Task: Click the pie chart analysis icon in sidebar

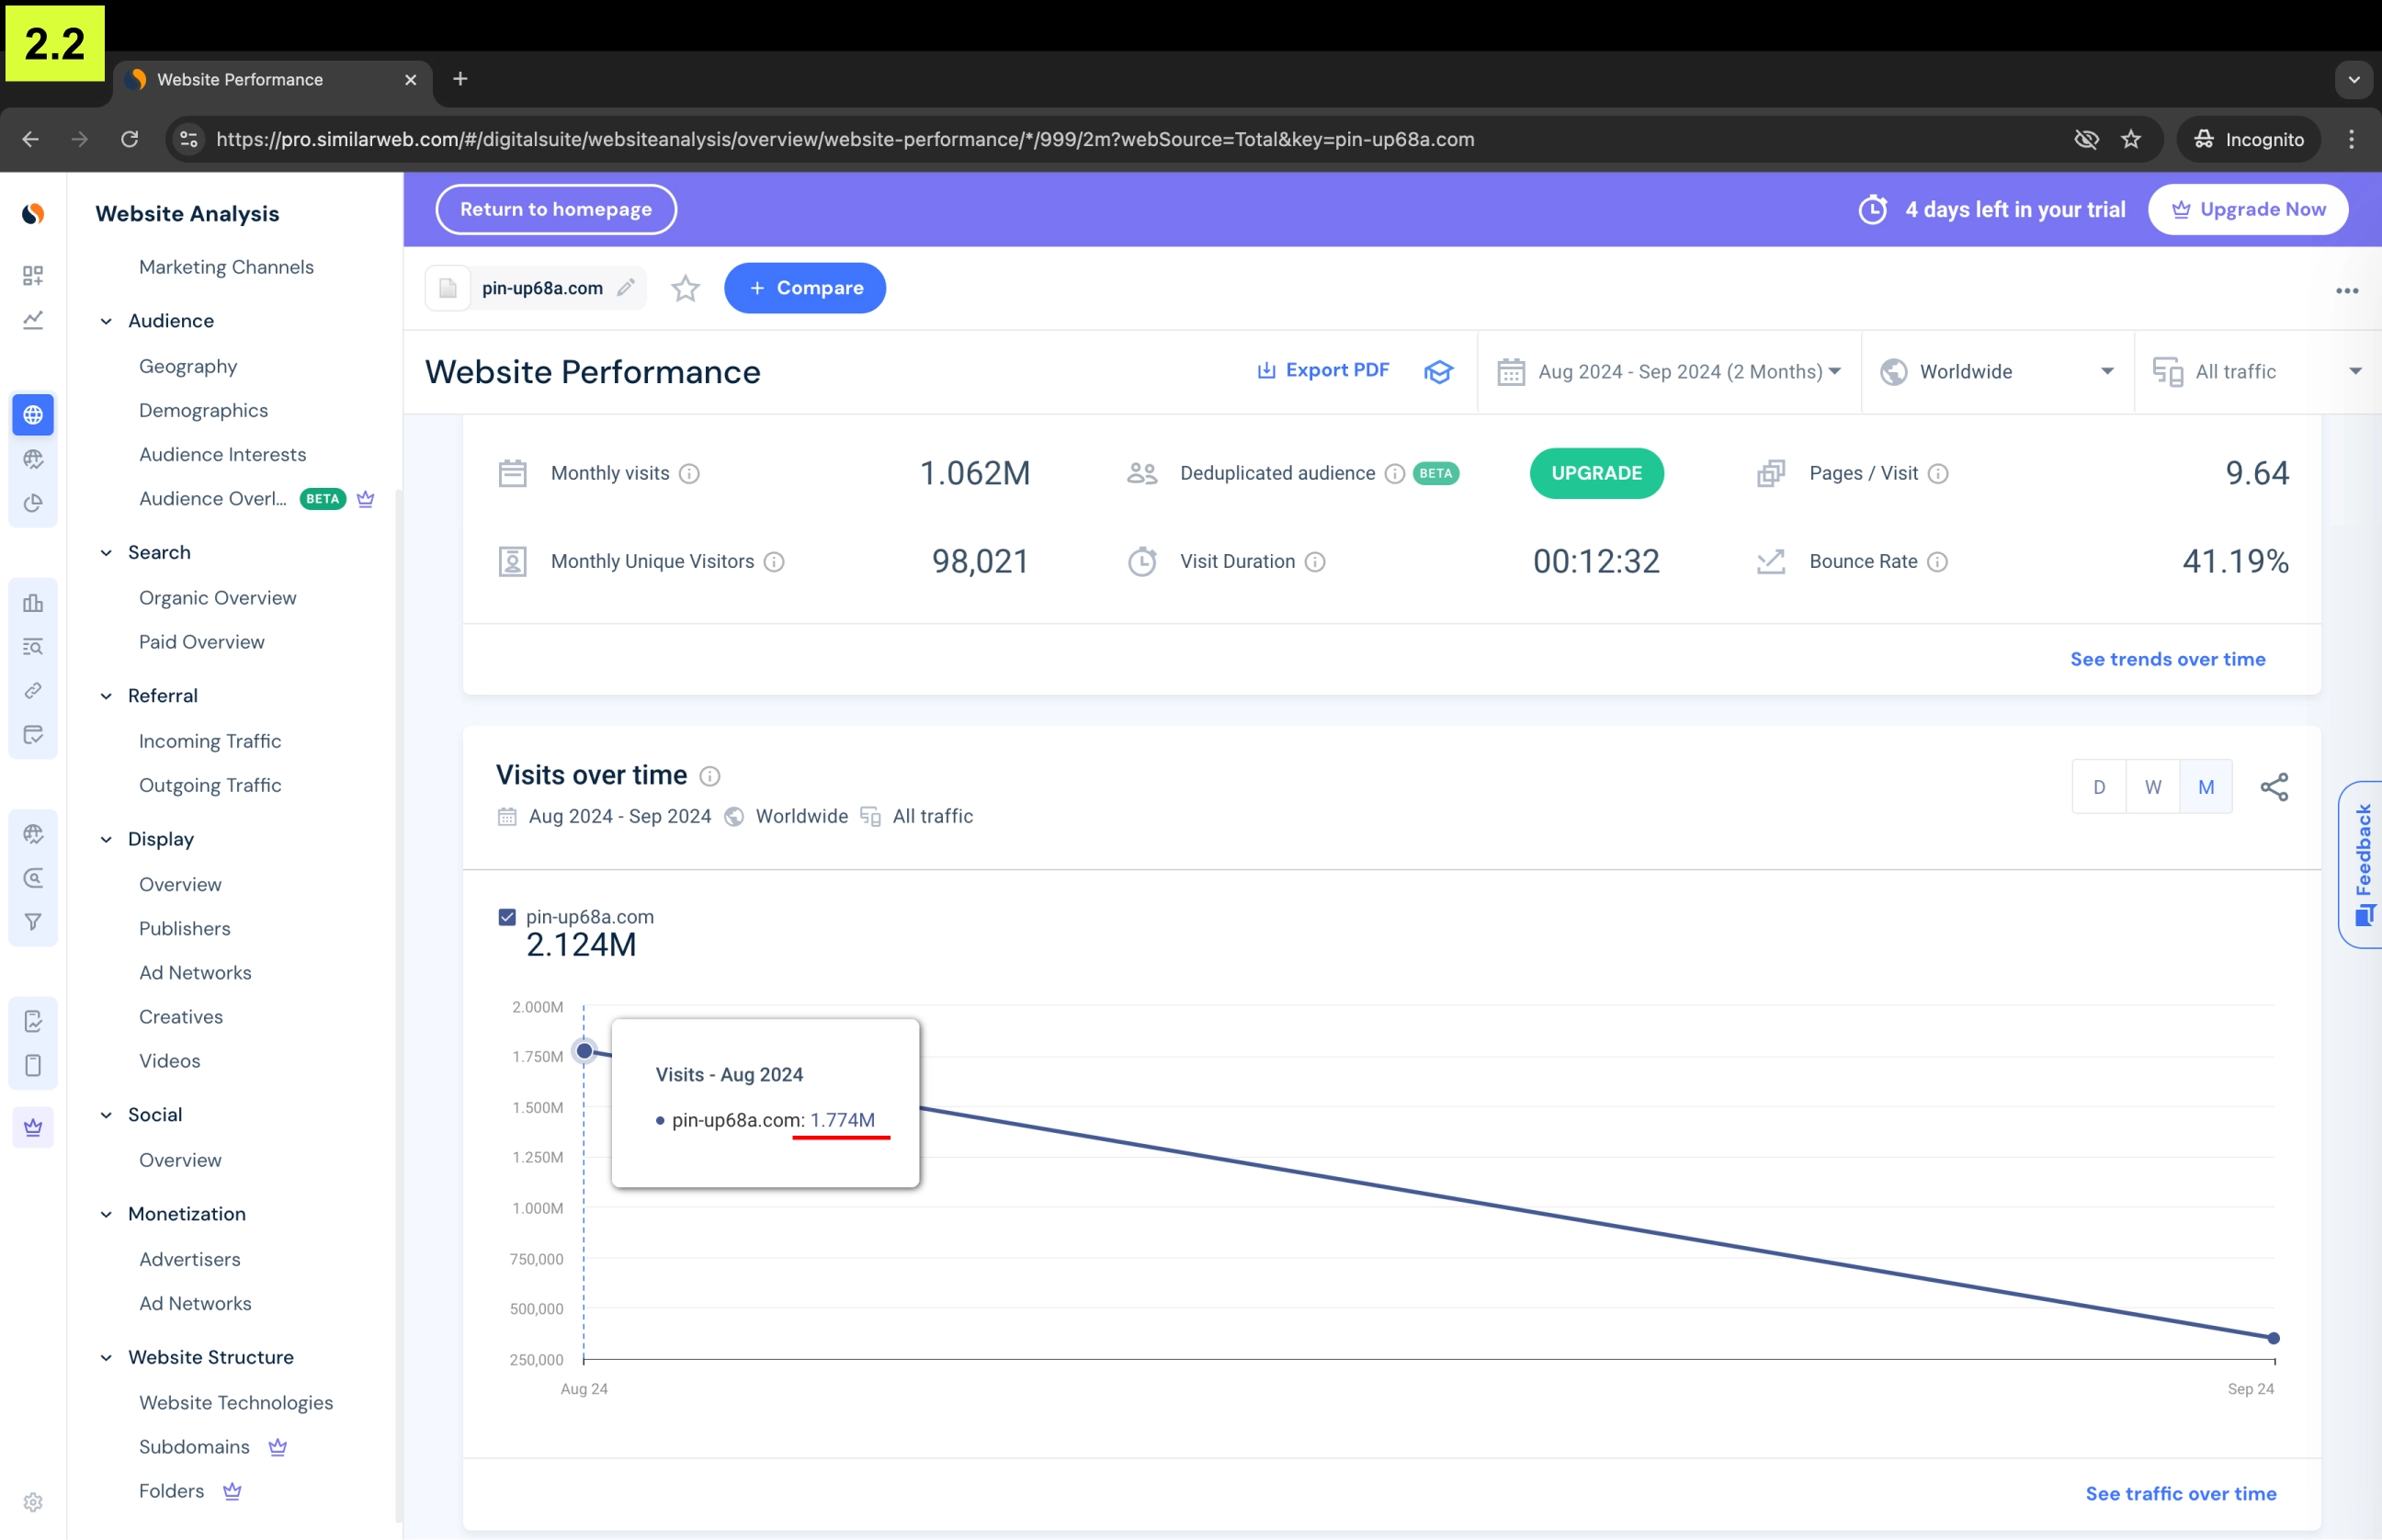Action: tap(33, 504)
